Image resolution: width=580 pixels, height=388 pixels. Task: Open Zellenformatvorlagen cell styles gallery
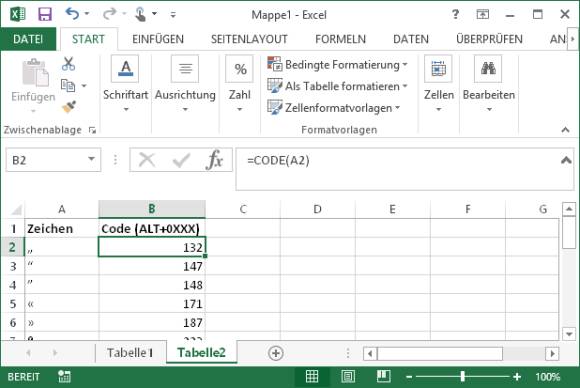(x=334, y=108)
